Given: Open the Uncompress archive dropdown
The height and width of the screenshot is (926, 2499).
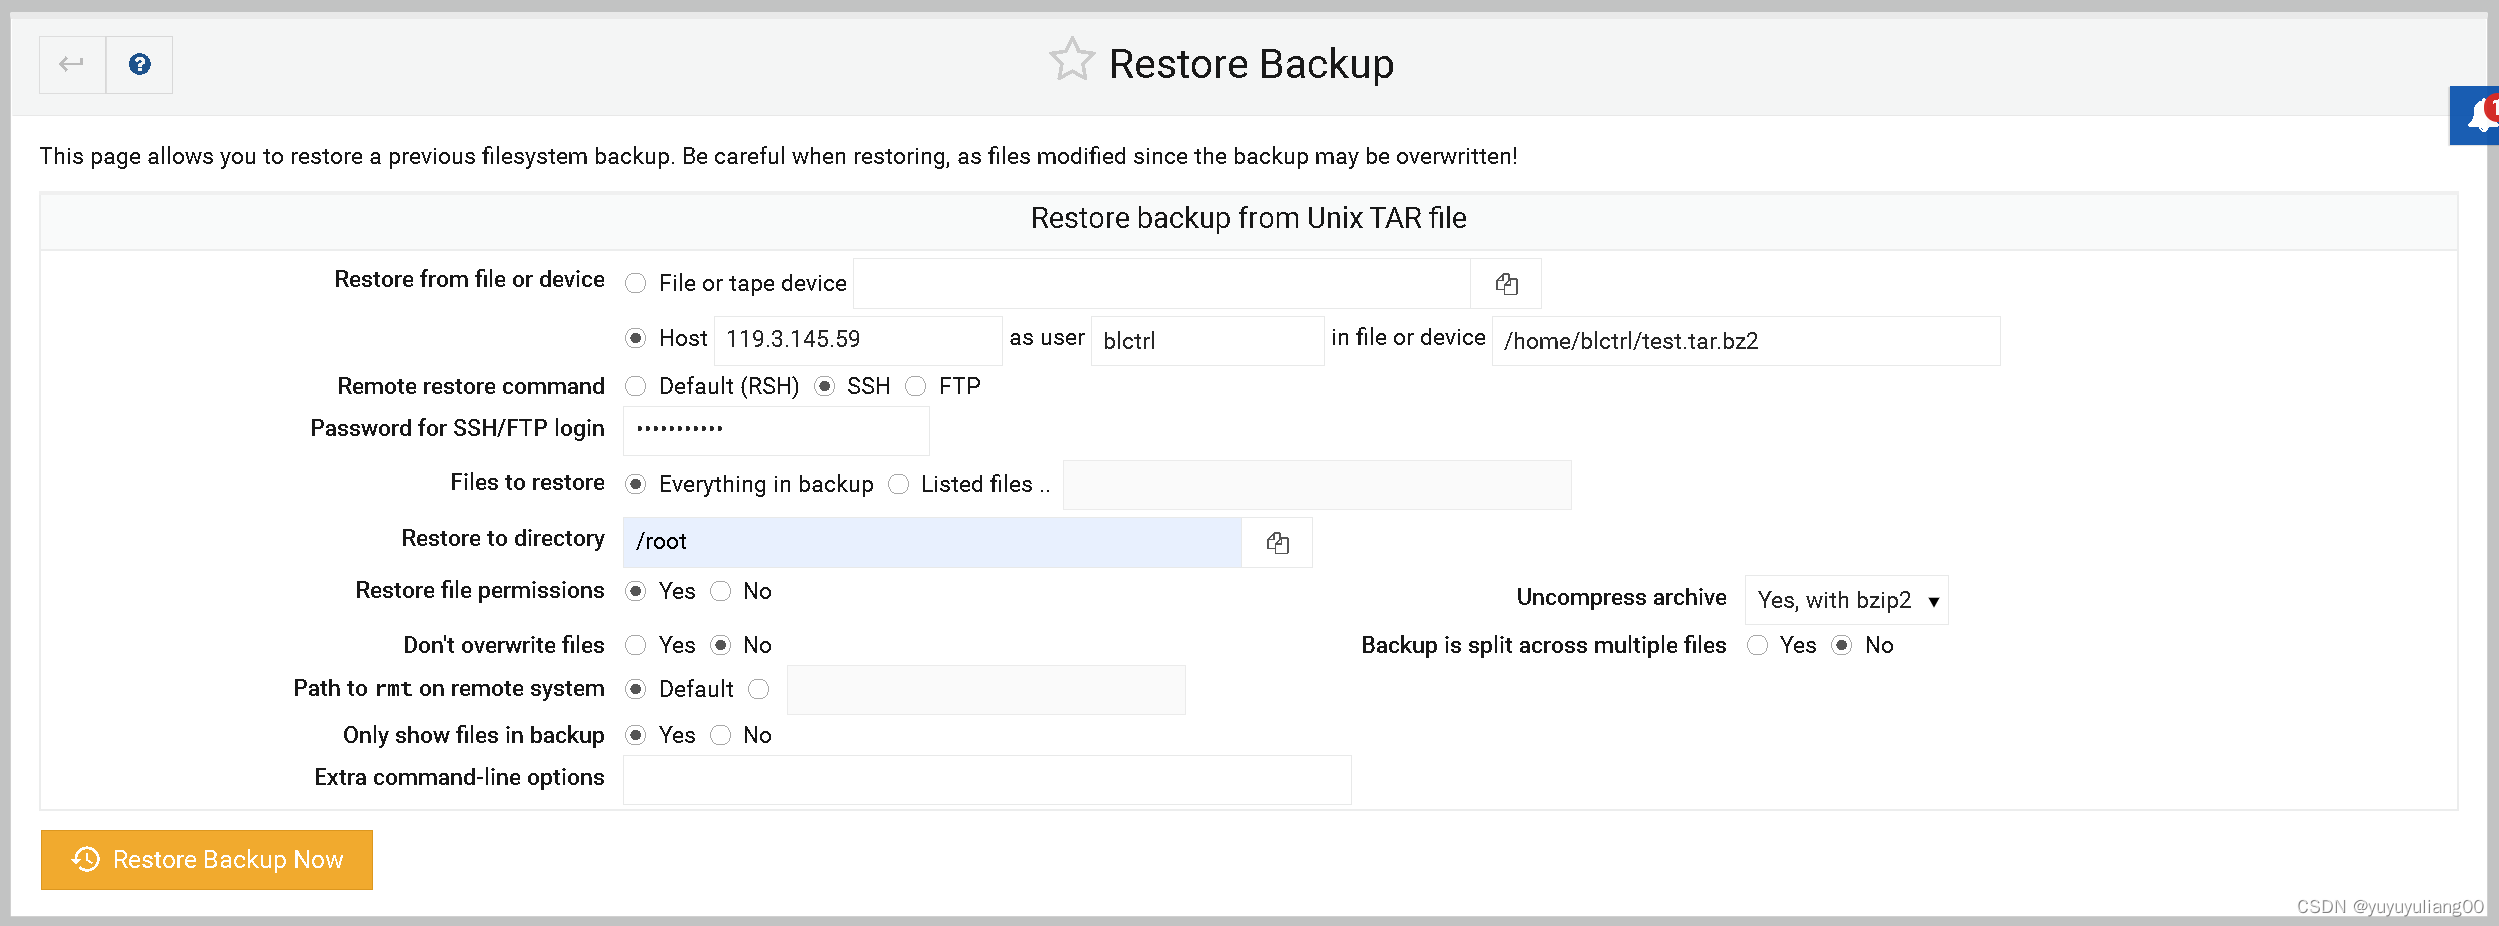Looking at the screenshot, I should [1845, 599].
